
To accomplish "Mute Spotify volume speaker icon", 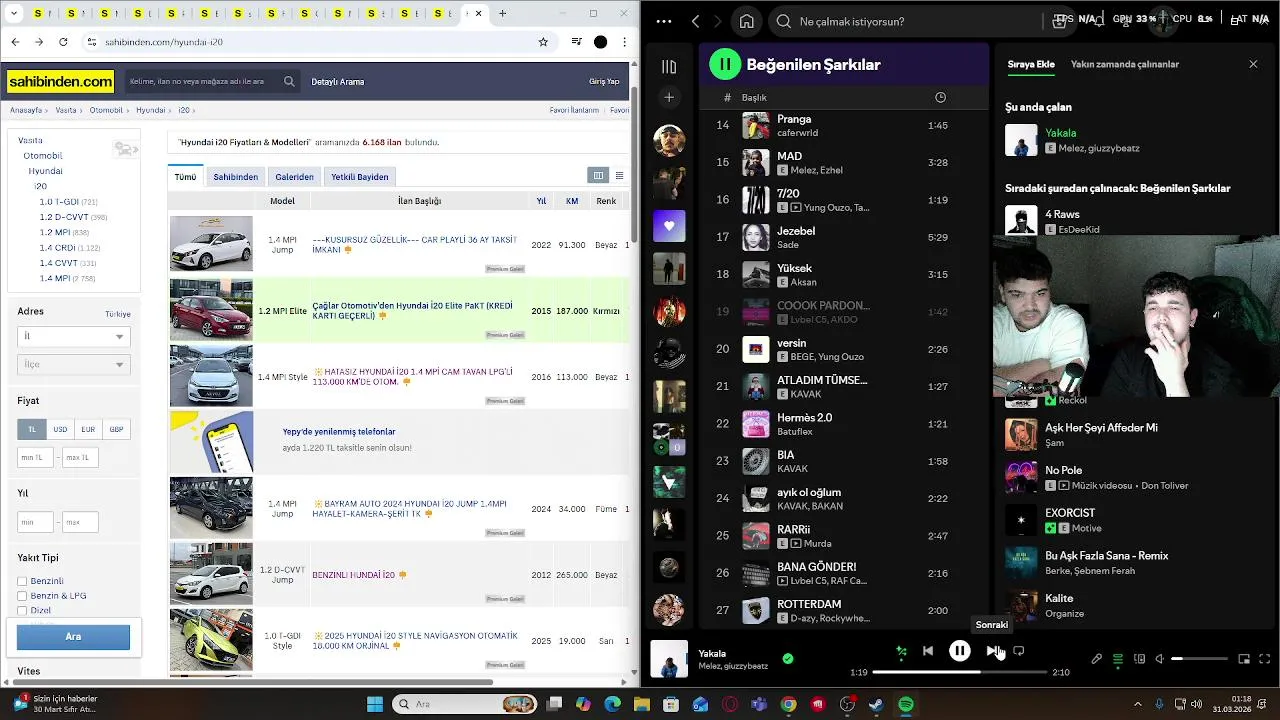I will click(x=1160, y=659).
